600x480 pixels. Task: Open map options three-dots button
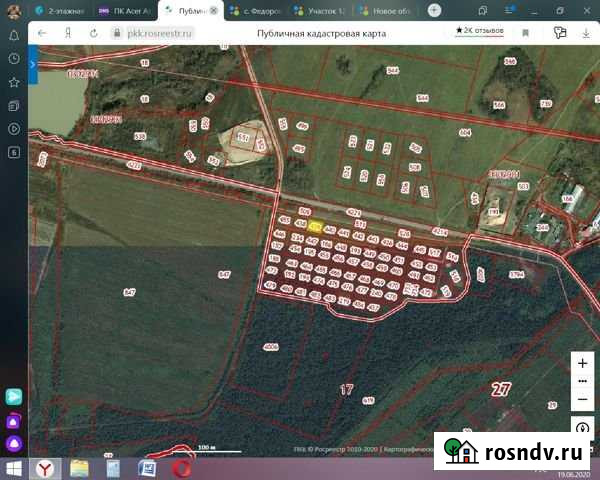[x=582, y=381]
